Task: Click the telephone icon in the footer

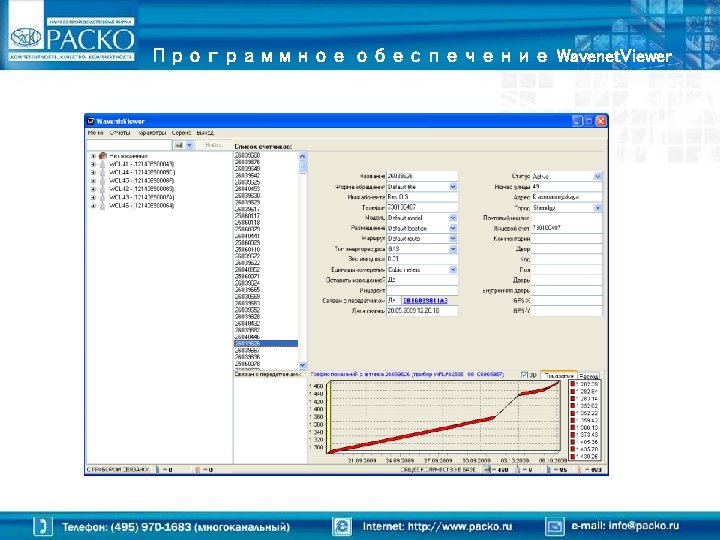Action: [43, 526]
